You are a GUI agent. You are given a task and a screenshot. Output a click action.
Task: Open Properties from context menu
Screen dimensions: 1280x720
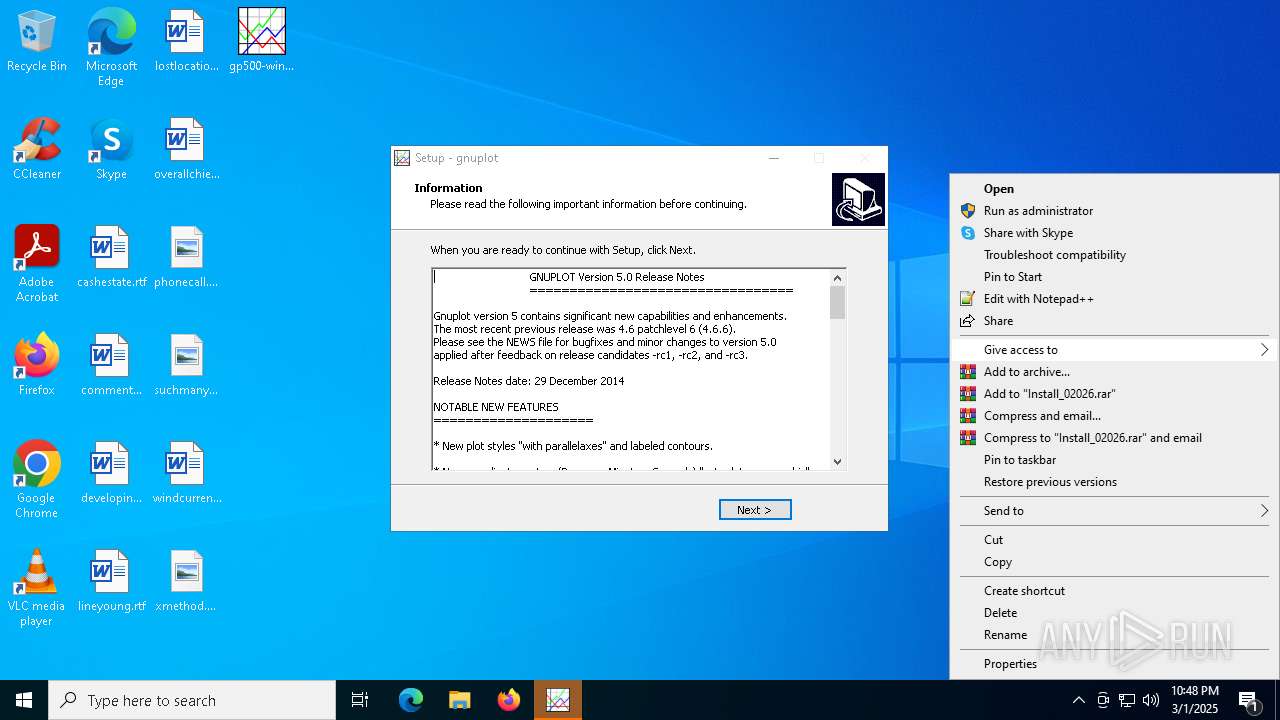tap(1114, 664)
